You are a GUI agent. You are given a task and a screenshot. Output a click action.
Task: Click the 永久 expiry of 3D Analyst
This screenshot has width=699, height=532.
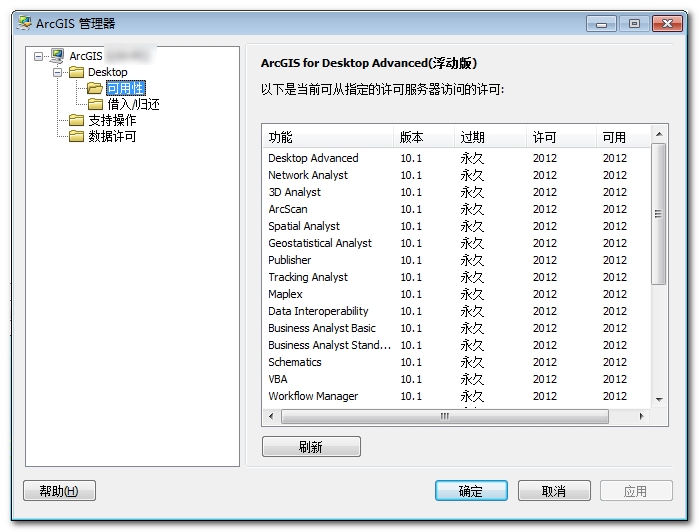[472, 192]
